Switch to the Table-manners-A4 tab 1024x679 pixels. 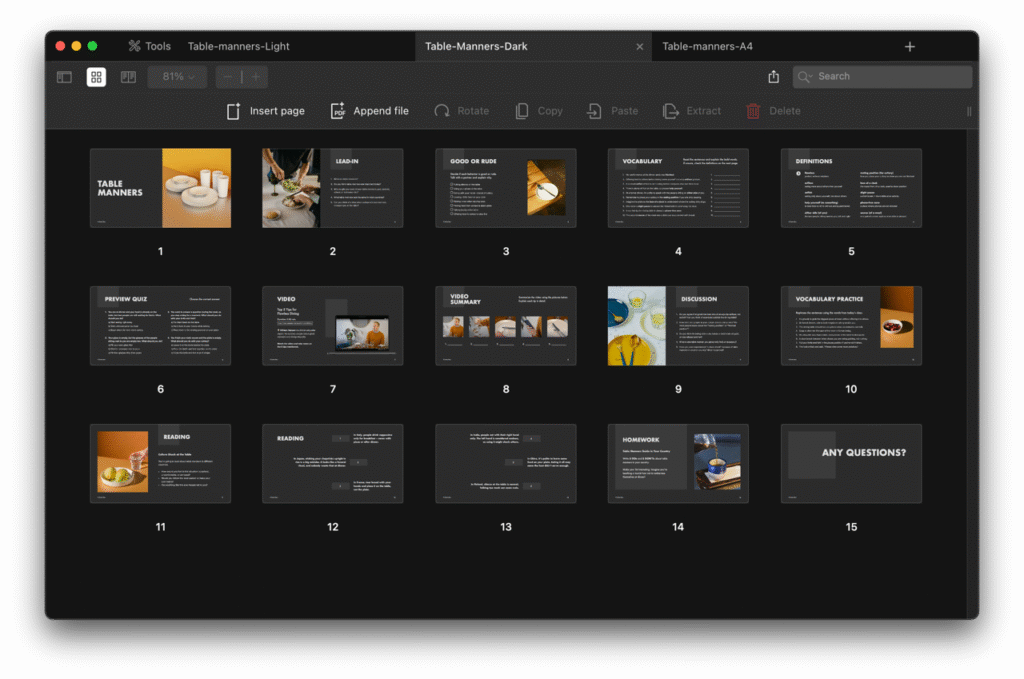coord(707,46)
